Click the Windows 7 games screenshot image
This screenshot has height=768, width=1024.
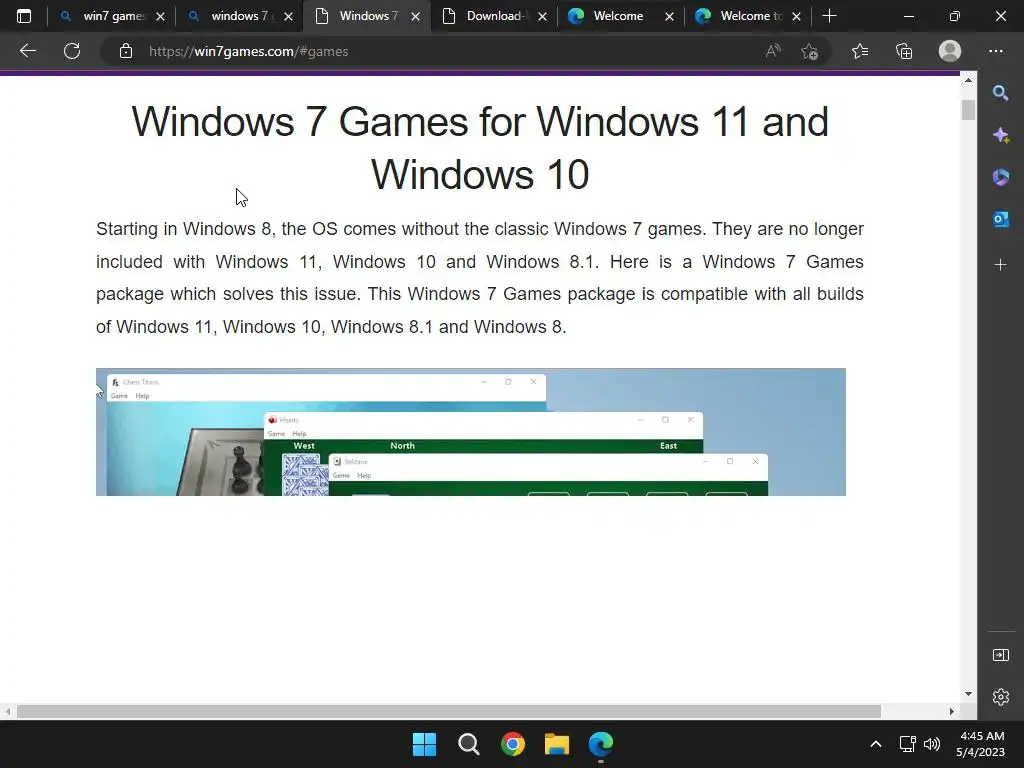471,432
